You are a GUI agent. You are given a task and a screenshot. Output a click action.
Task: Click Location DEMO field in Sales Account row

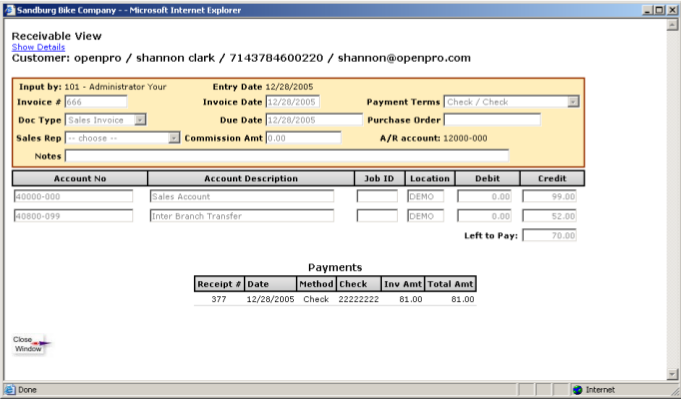click(426, 196)
